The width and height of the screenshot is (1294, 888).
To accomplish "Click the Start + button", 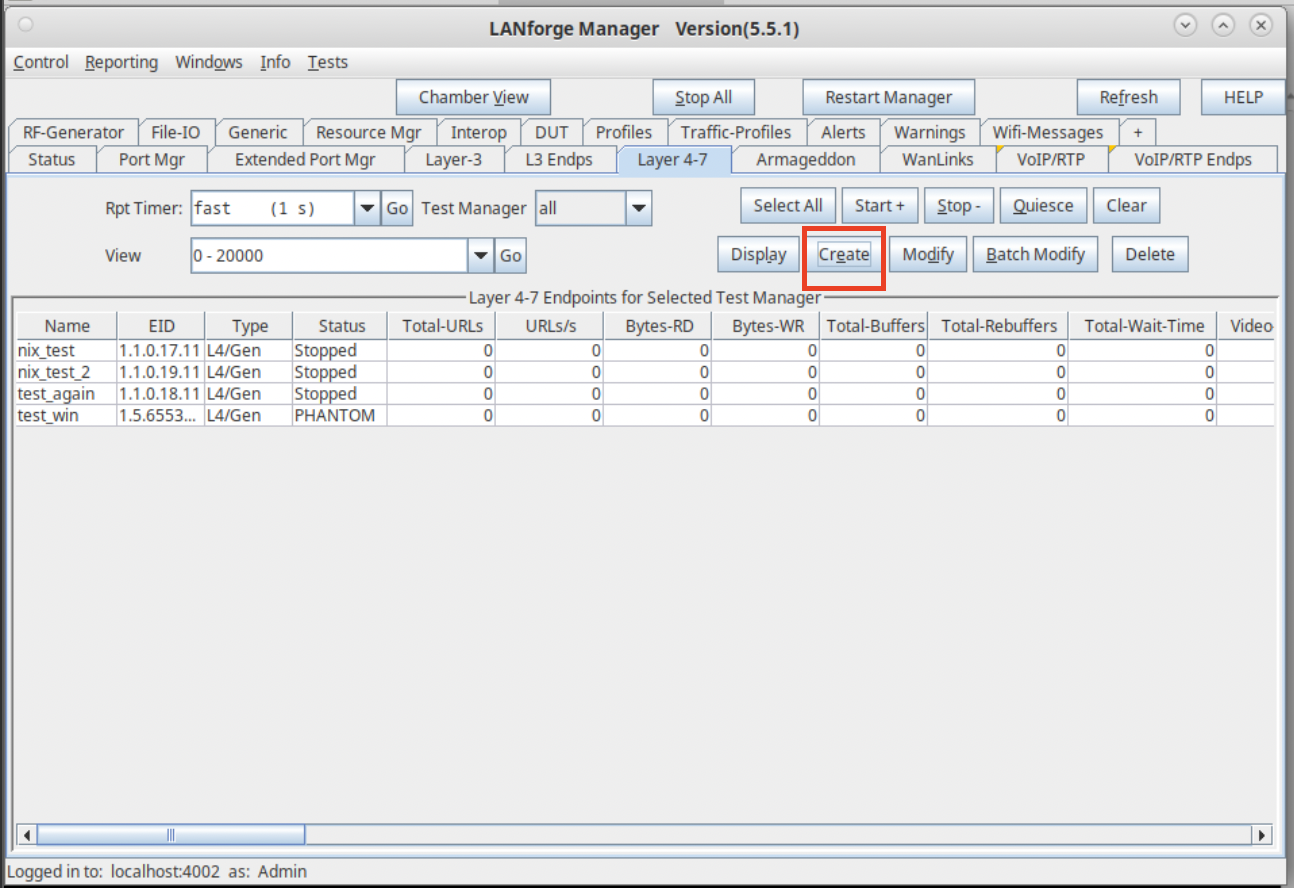I will pos(880,205).
